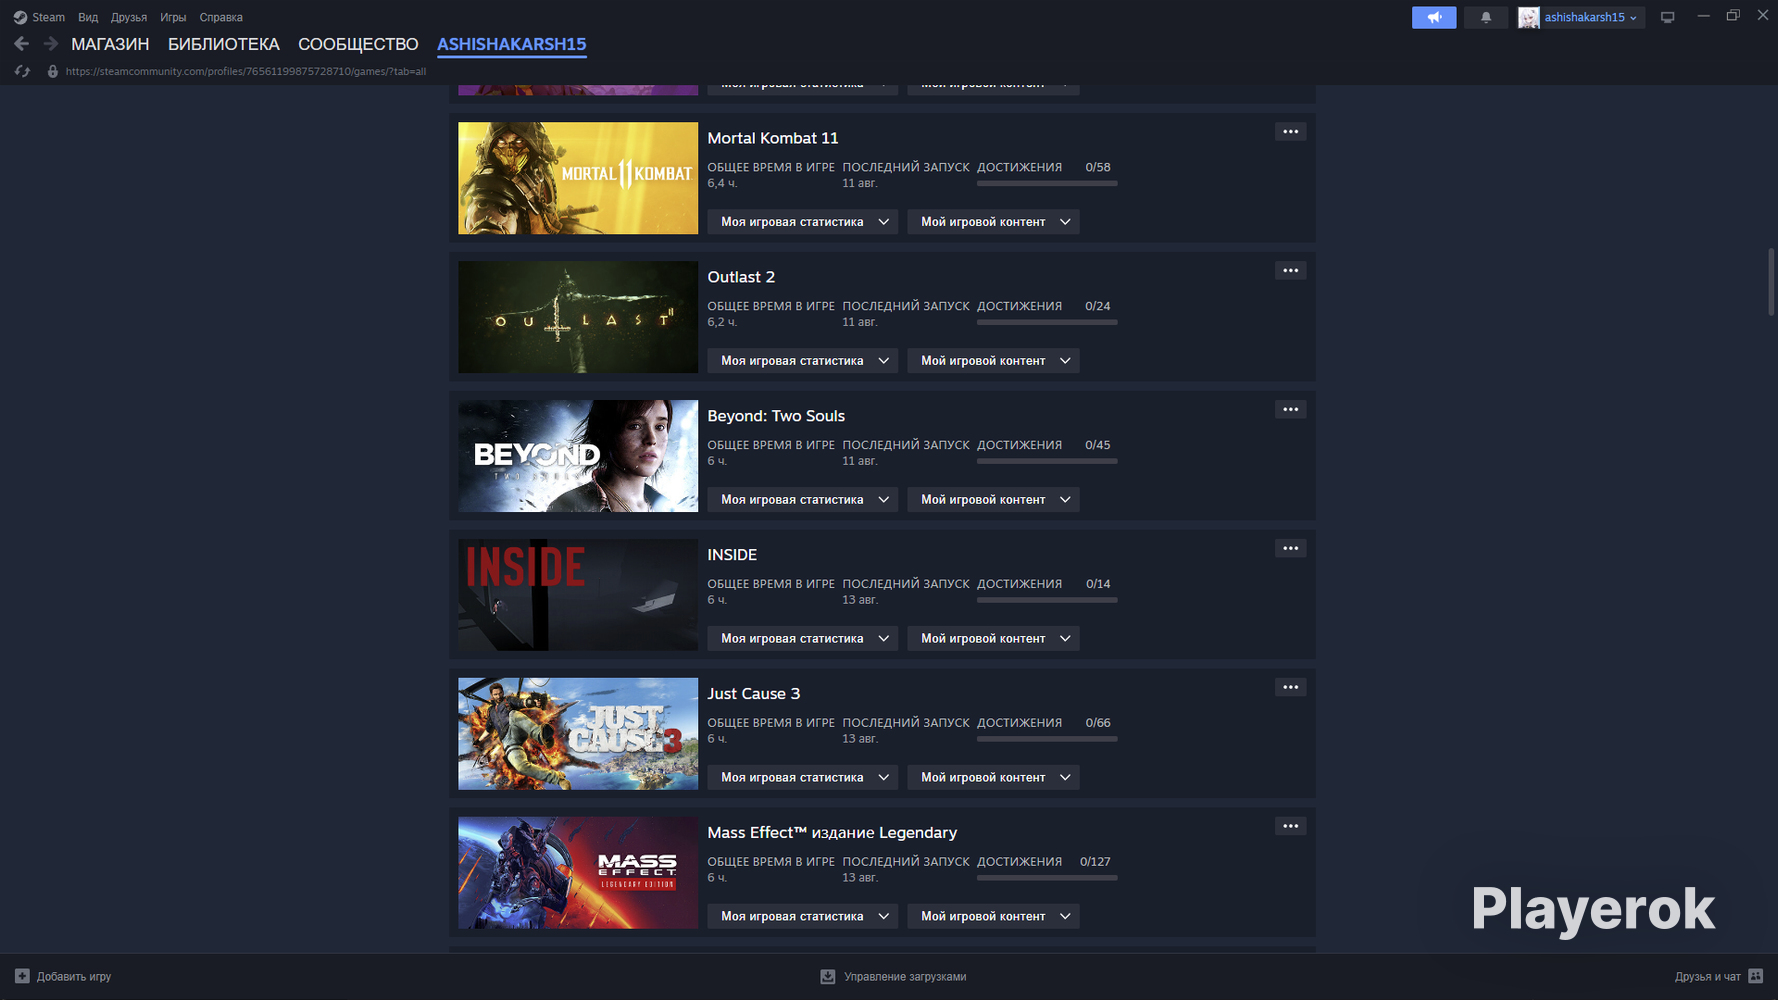Click the steamcommunity profile URL address bar
The height and width of the screenshot is (1000, 1778).
pyautogui.click(x=246, y=71)
